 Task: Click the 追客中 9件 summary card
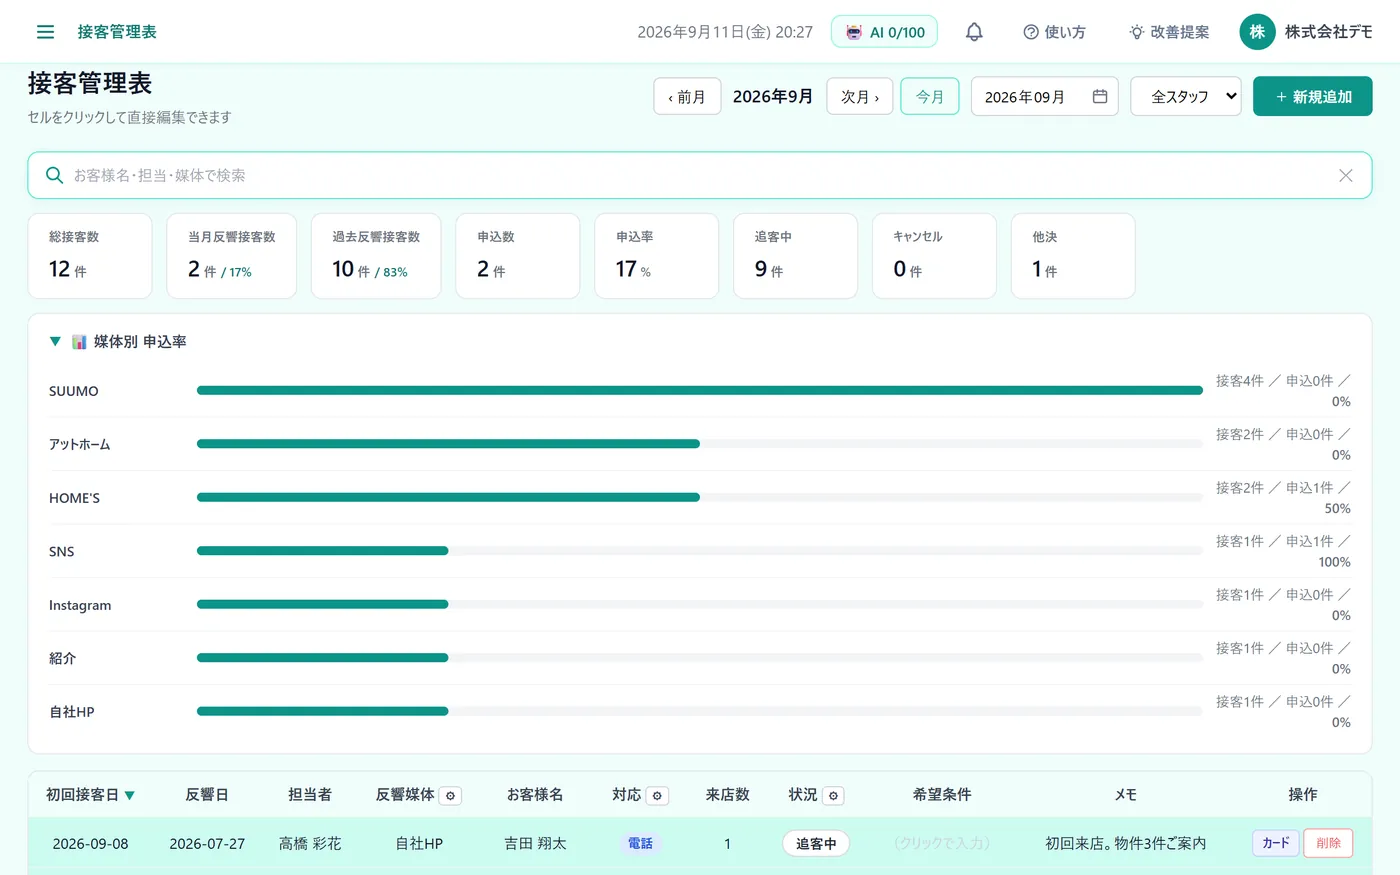click(796, 256)
